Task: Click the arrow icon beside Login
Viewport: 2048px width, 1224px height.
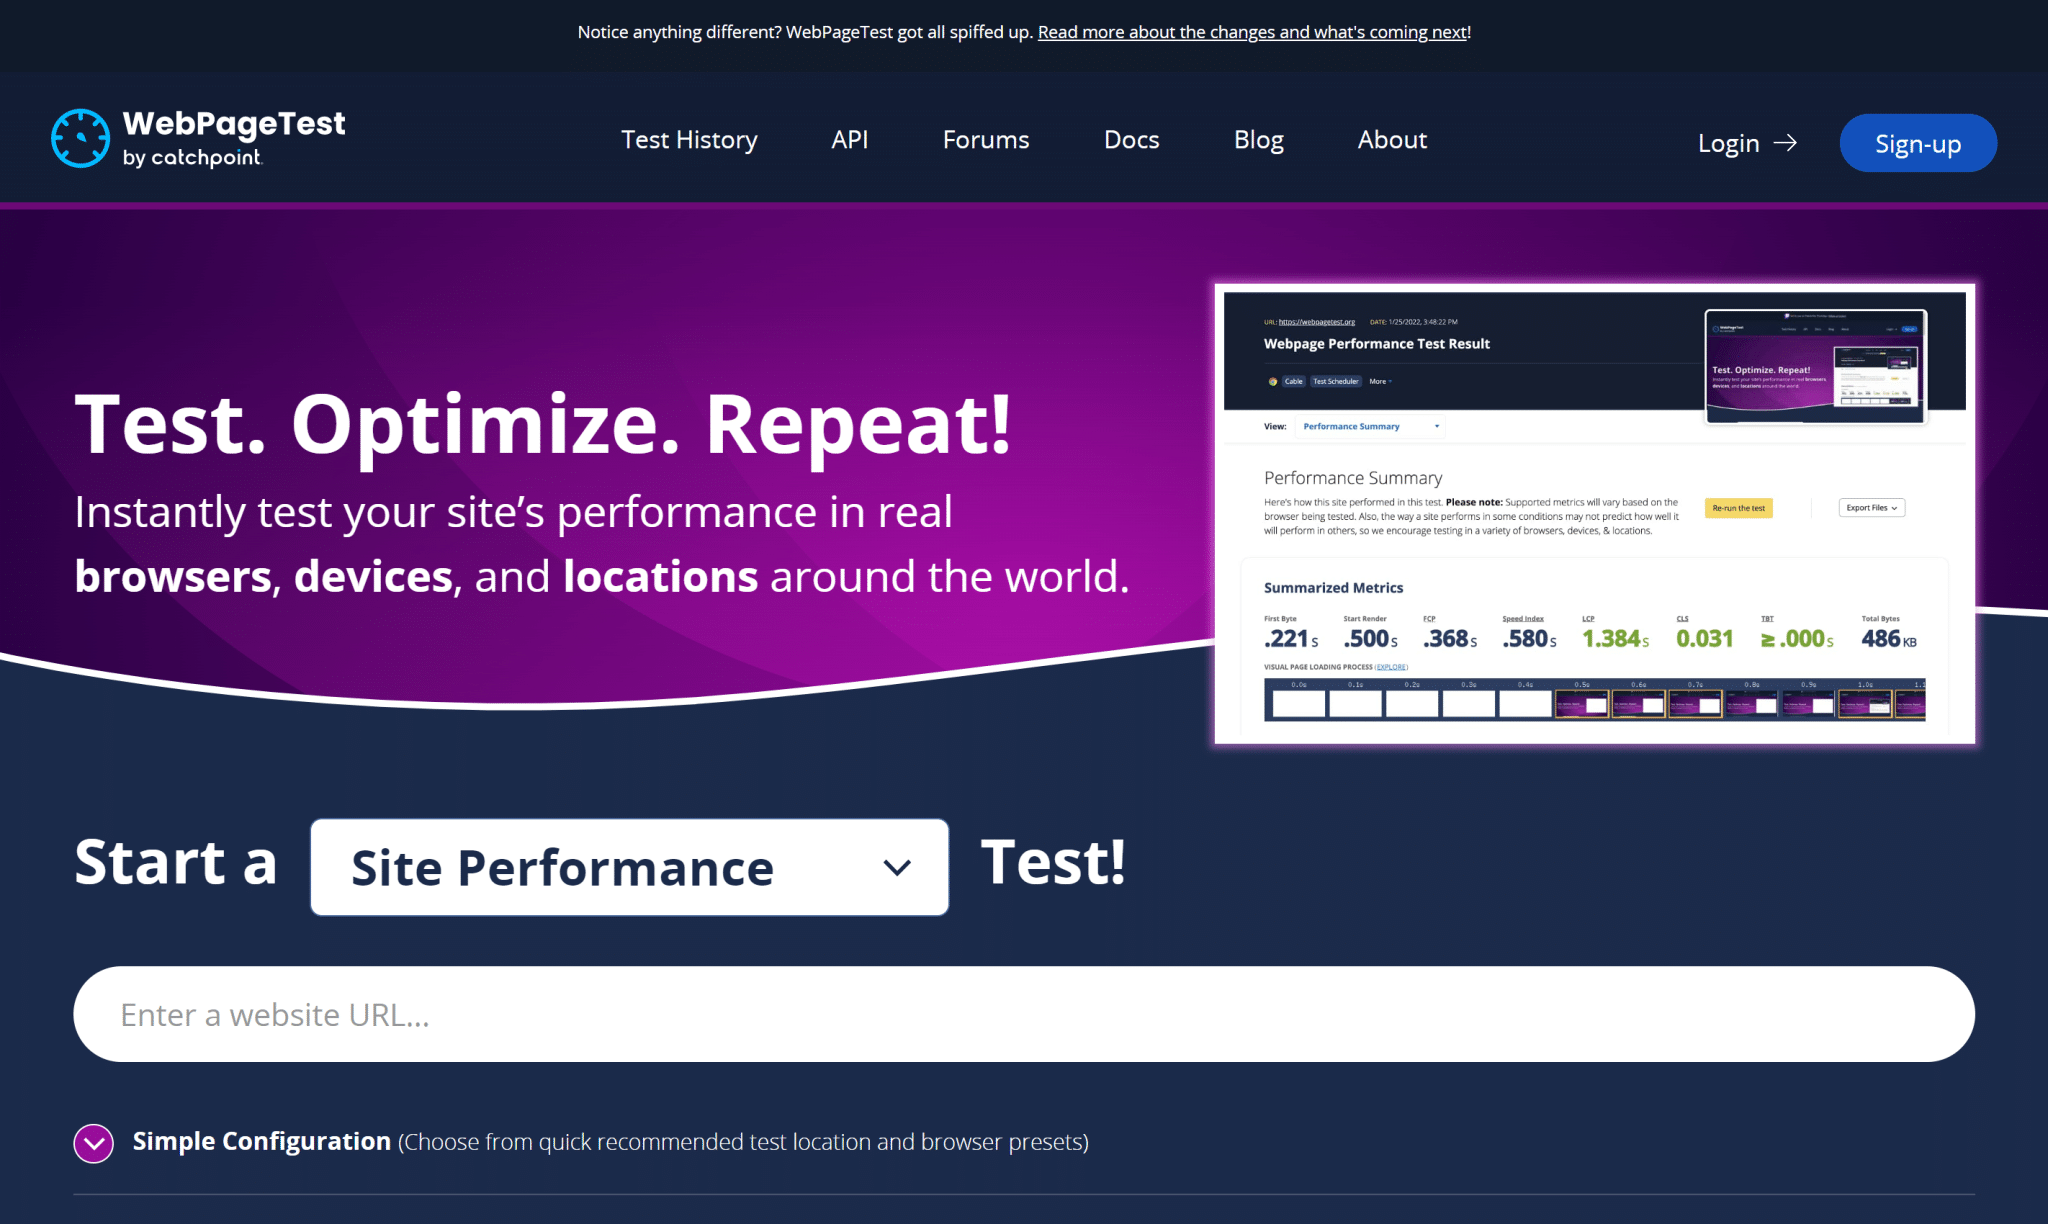Action: click(1787, 143)
